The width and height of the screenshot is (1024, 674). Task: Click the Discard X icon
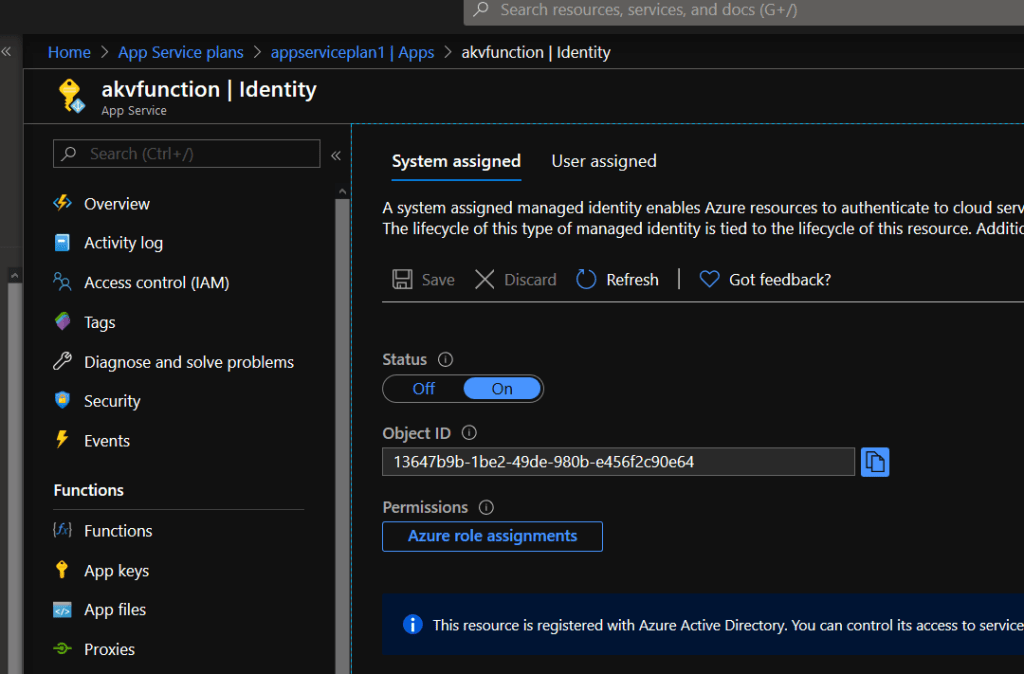tap(485, 280)
